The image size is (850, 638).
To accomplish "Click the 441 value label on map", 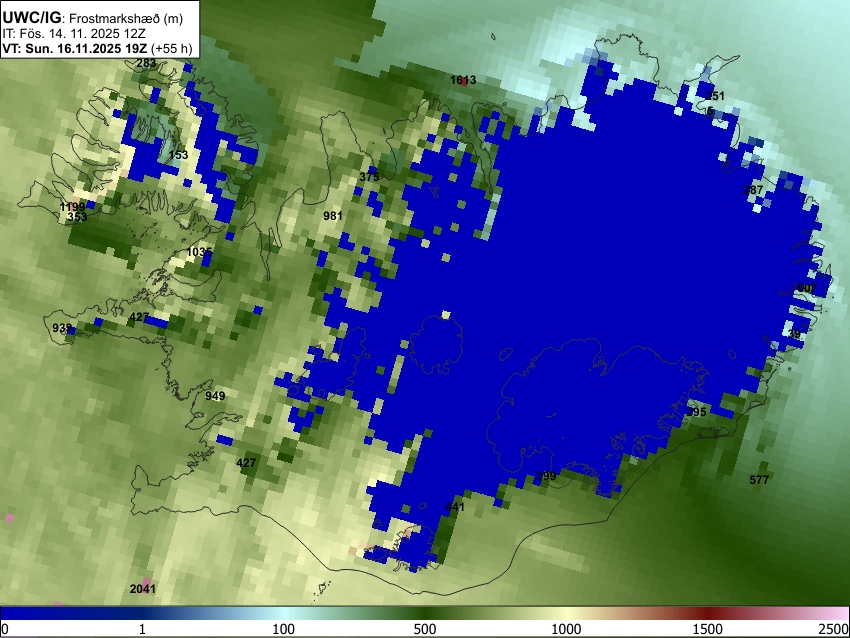I will (455, 507).
